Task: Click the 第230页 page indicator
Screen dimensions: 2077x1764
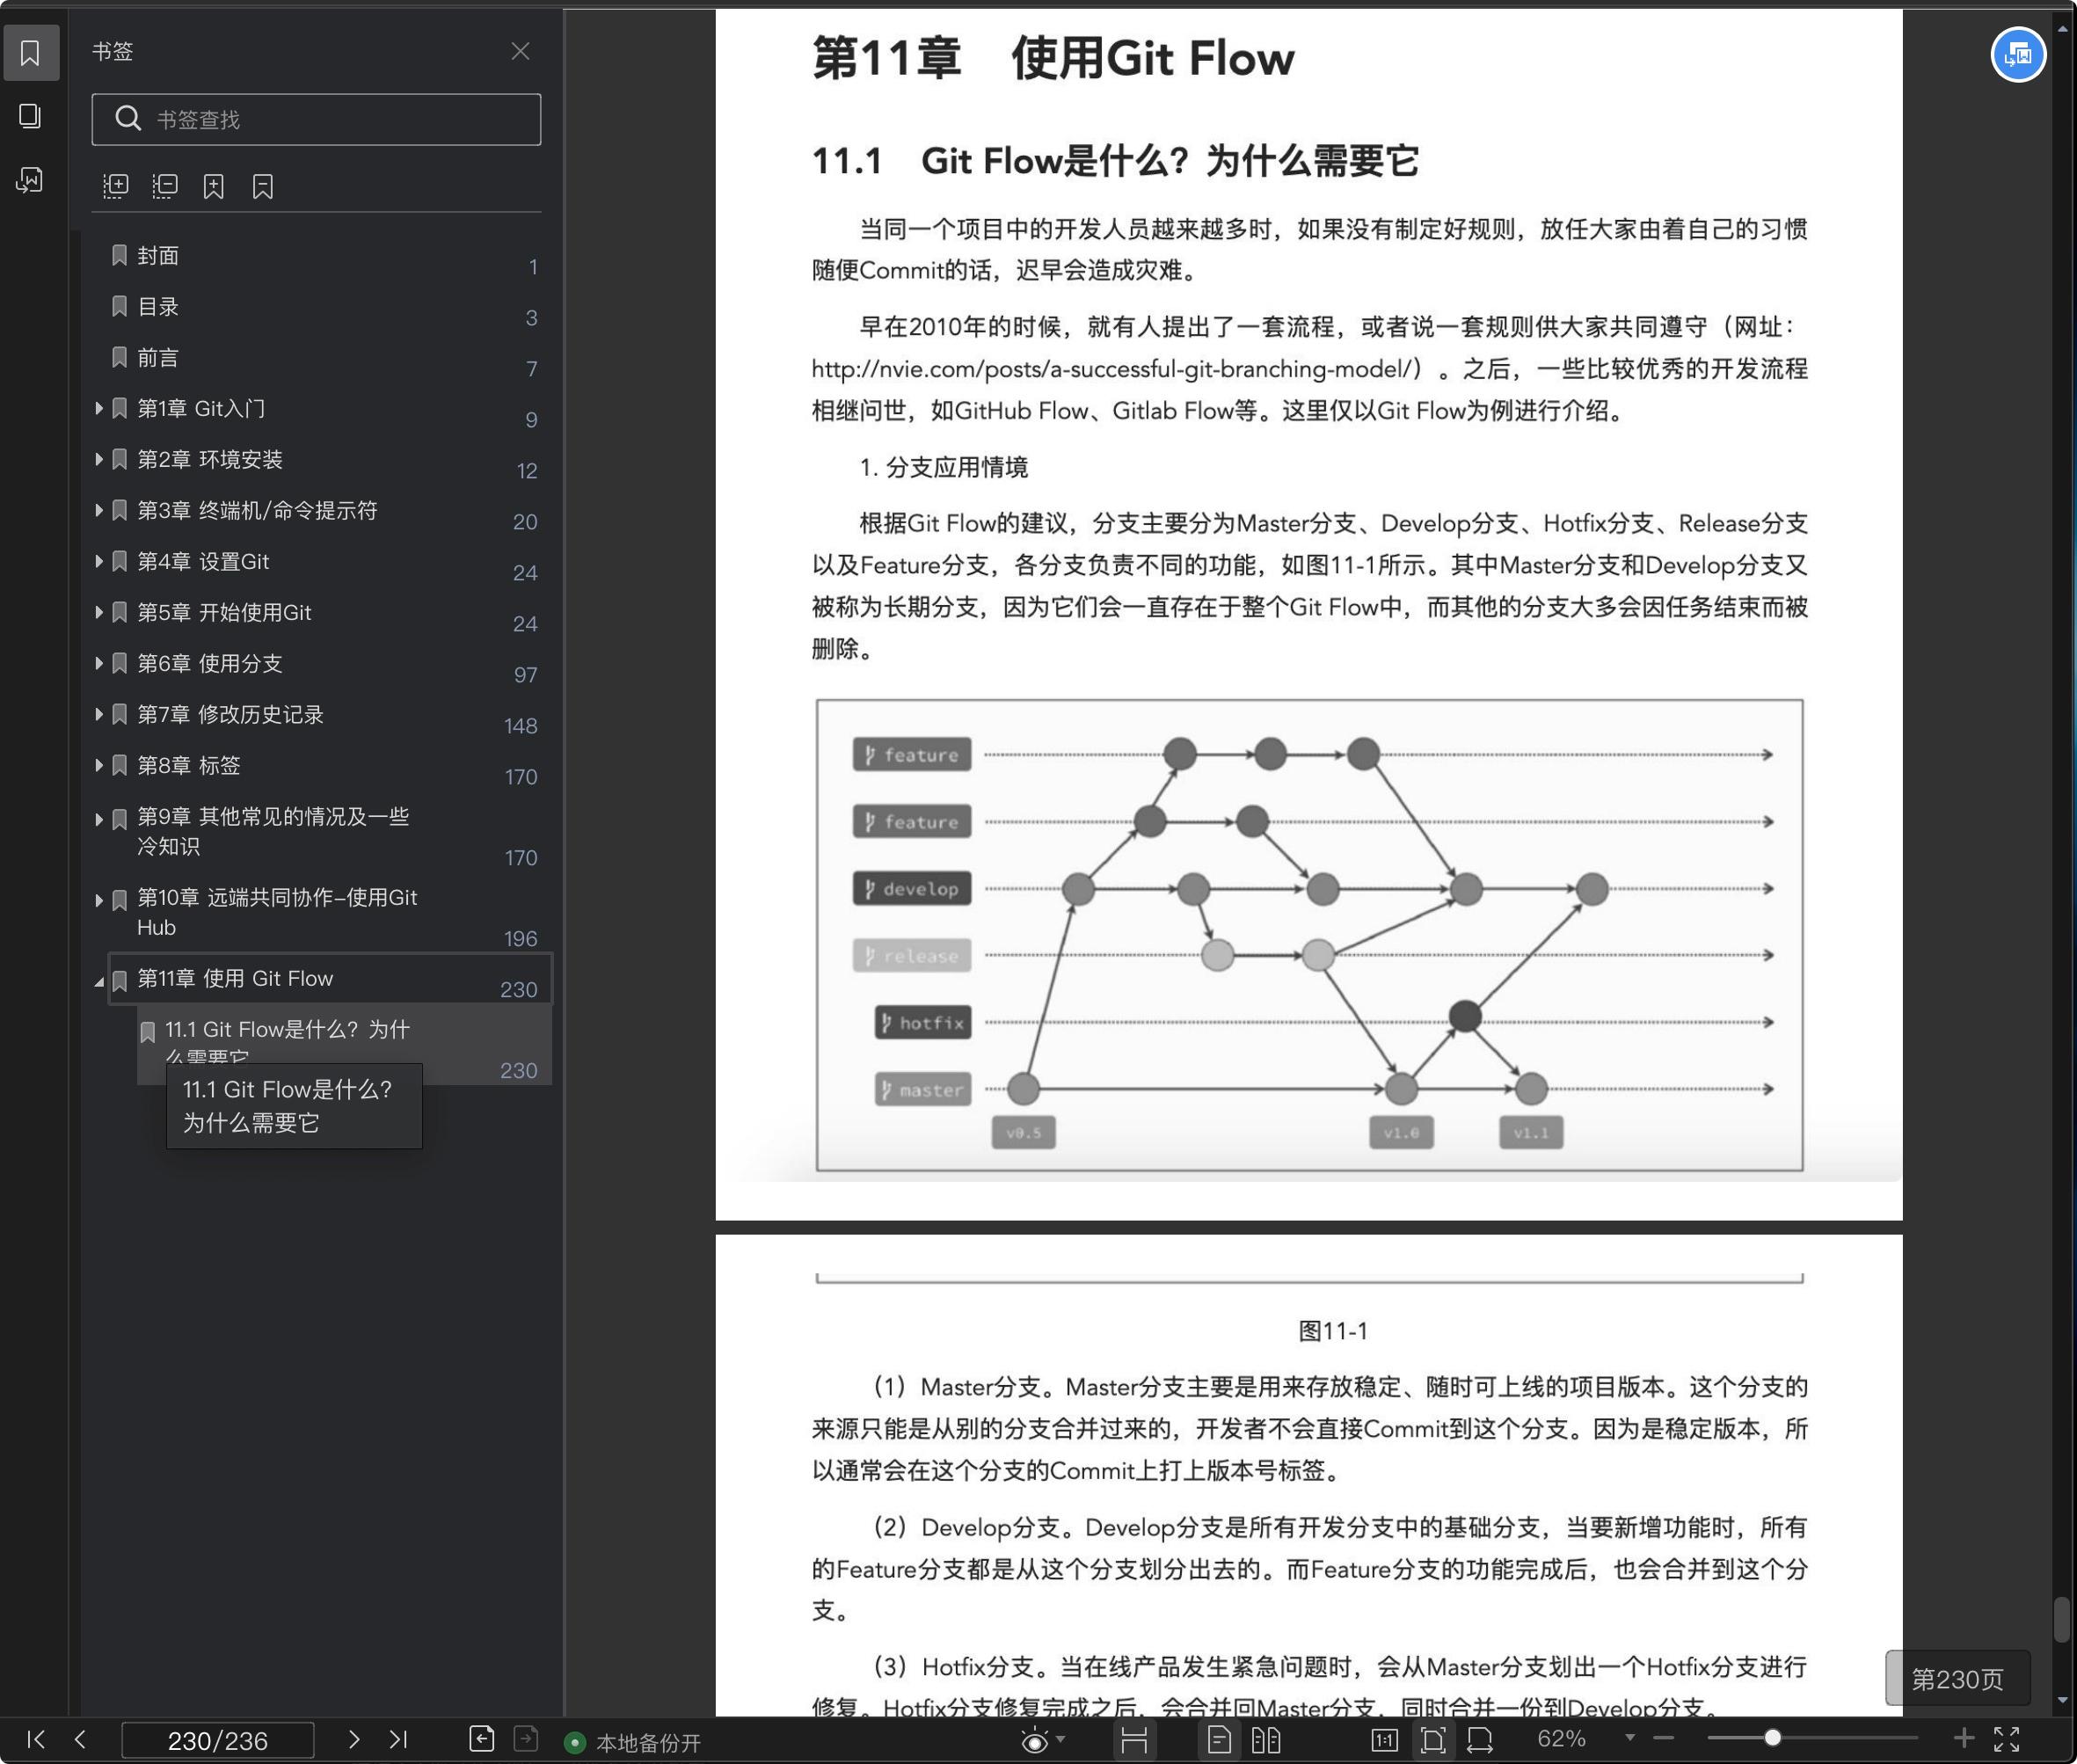Action: (1958, 1679)
